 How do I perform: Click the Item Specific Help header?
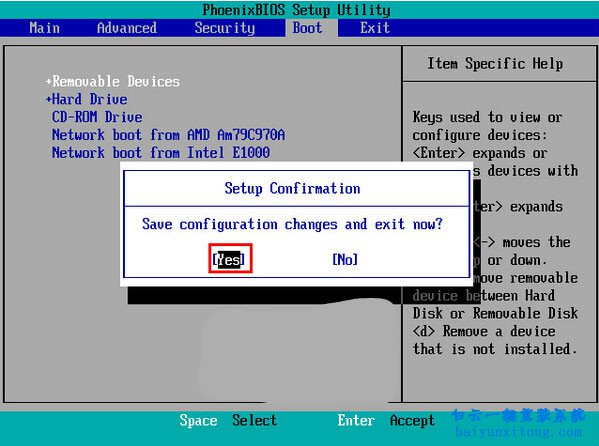[x=495, y=64]
